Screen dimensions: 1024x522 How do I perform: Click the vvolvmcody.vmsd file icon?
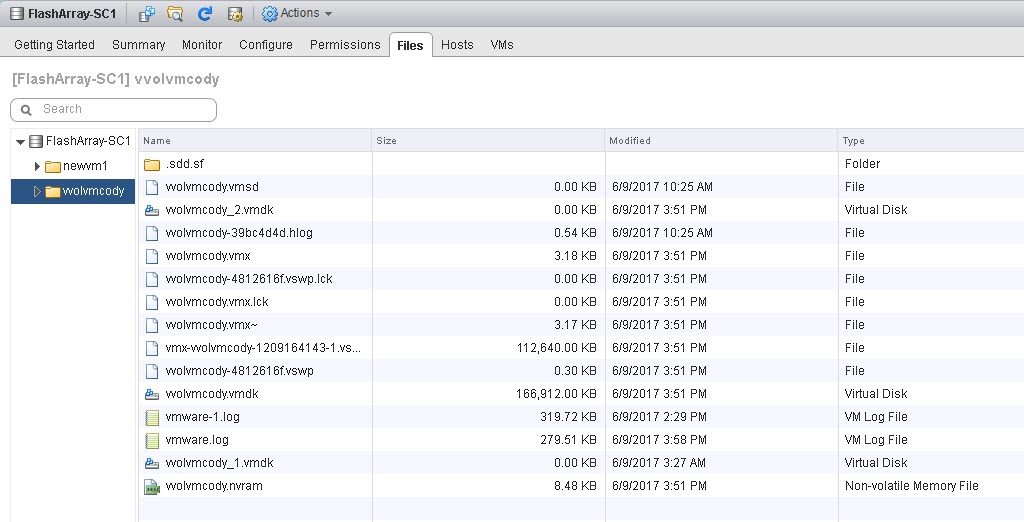click(x=152, y=188)
